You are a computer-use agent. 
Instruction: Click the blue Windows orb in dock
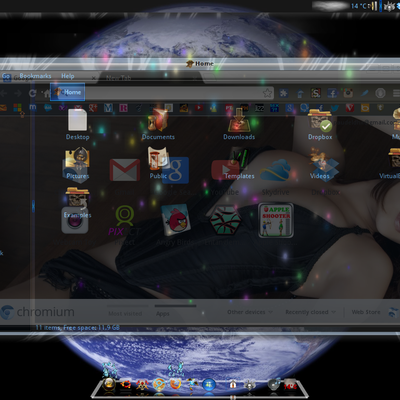[209, 384]
